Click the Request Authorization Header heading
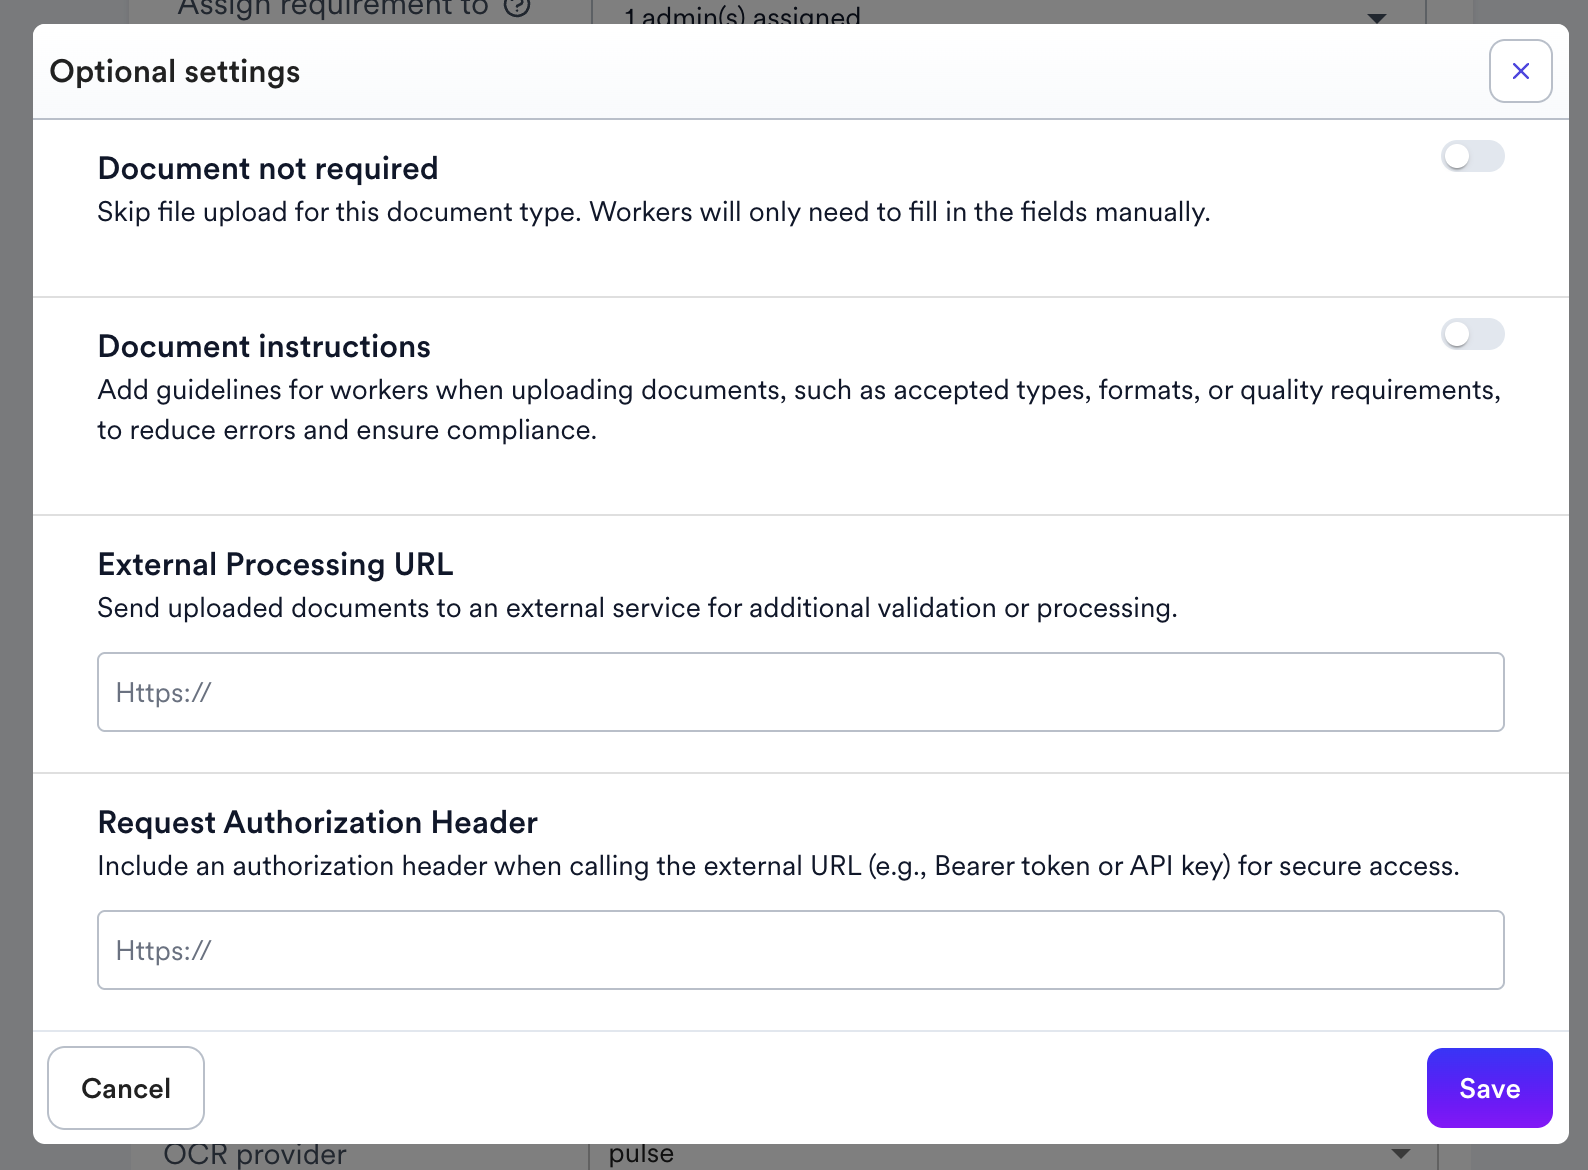1588x1170 pixels. coord(318,822)
